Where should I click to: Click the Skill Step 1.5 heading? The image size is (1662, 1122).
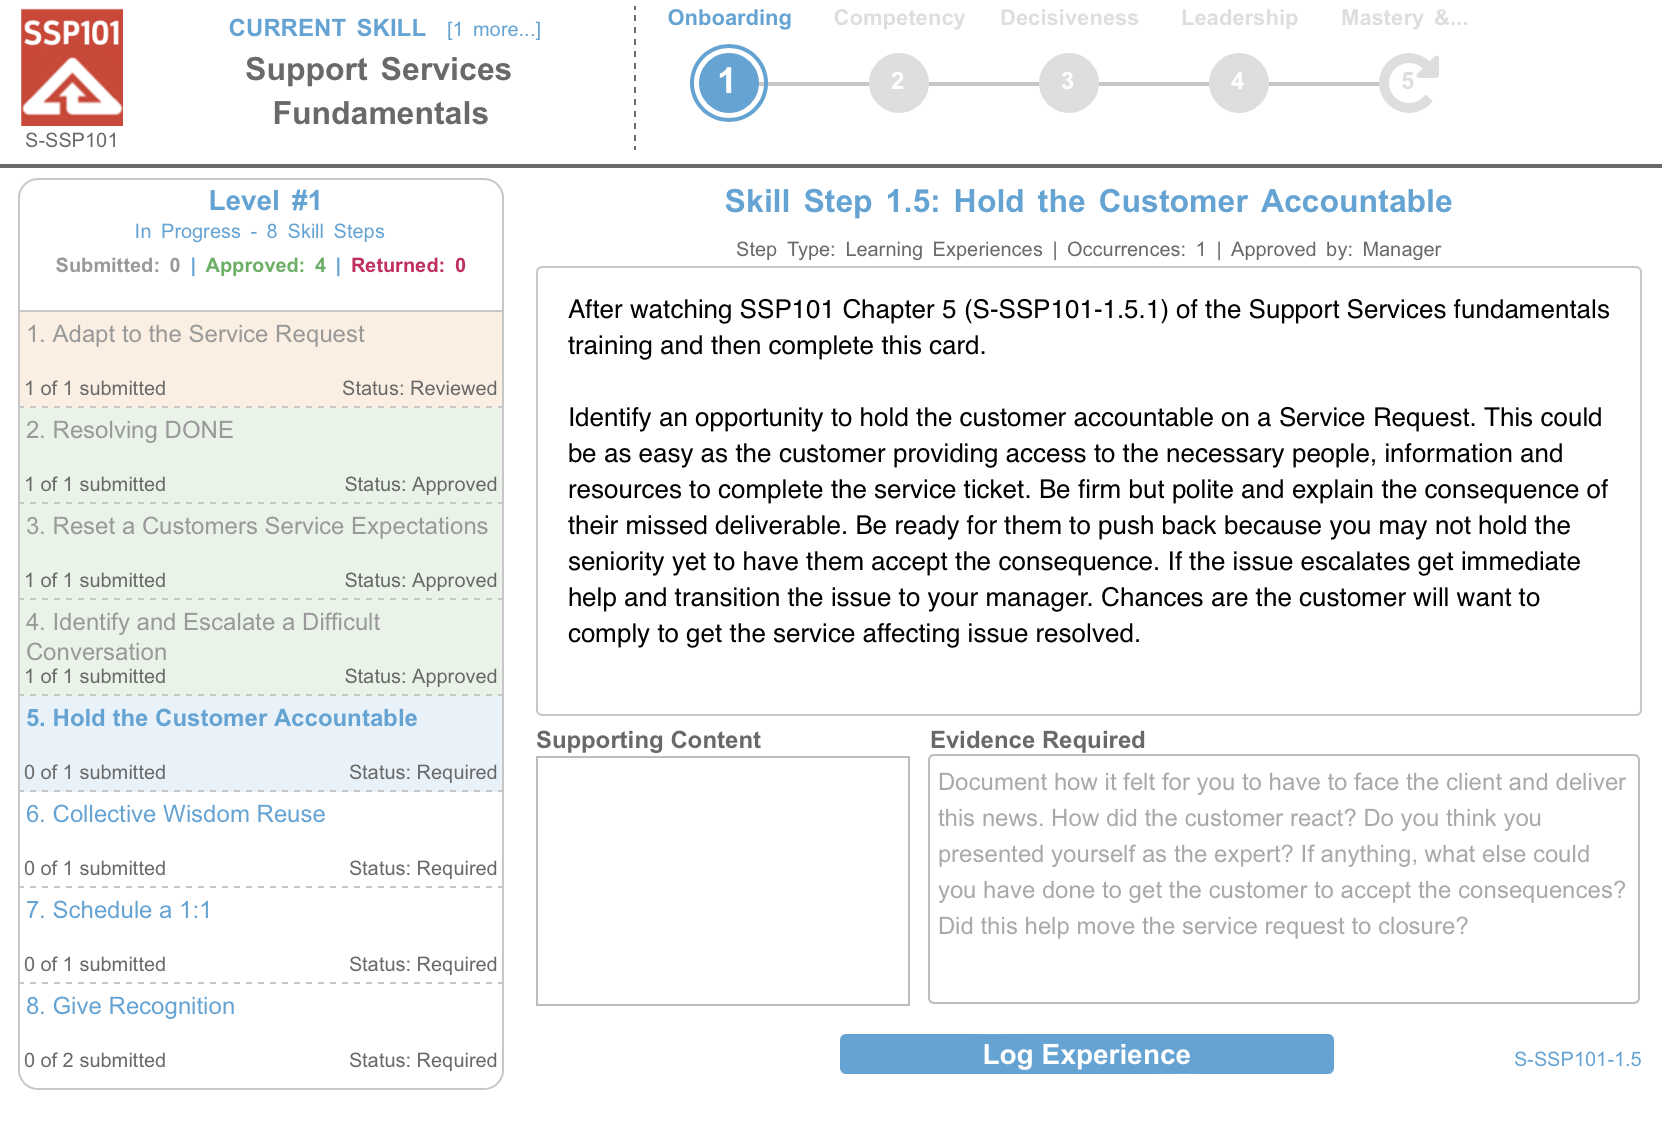tap(1088, 201)
